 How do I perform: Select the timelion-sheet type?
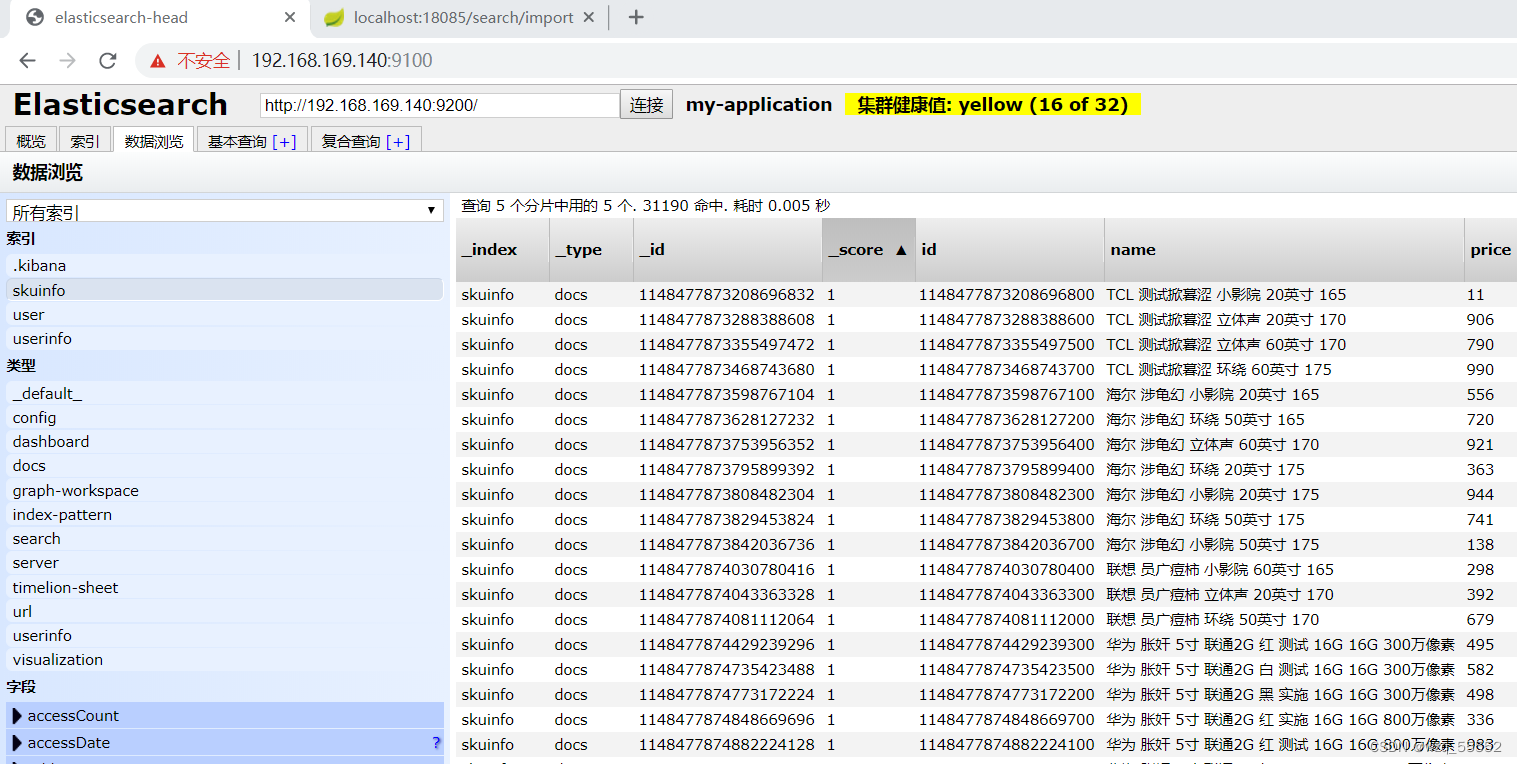click(x=225, y=588)
